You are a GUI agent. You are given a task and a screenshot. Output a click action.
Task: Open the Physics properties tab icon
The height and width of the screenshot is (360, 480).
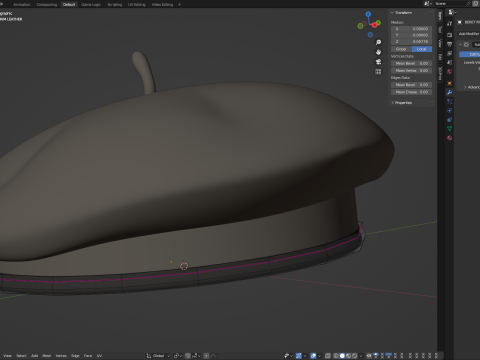(x=450, y=110)
